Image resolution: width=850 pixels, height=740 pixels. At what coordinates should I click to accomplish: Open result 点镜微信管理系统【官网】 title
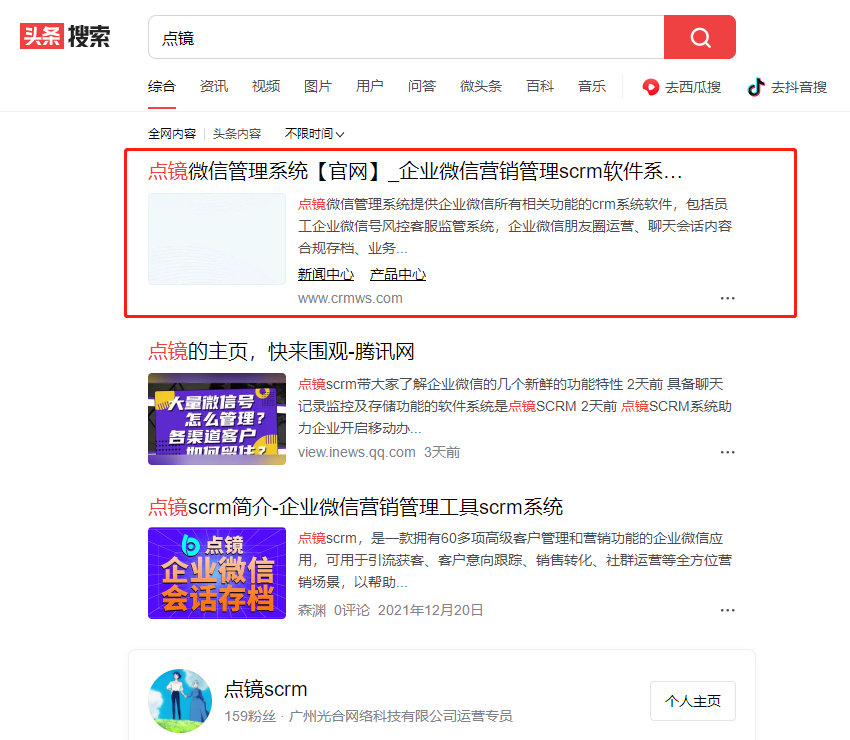(x=415, y=171)
